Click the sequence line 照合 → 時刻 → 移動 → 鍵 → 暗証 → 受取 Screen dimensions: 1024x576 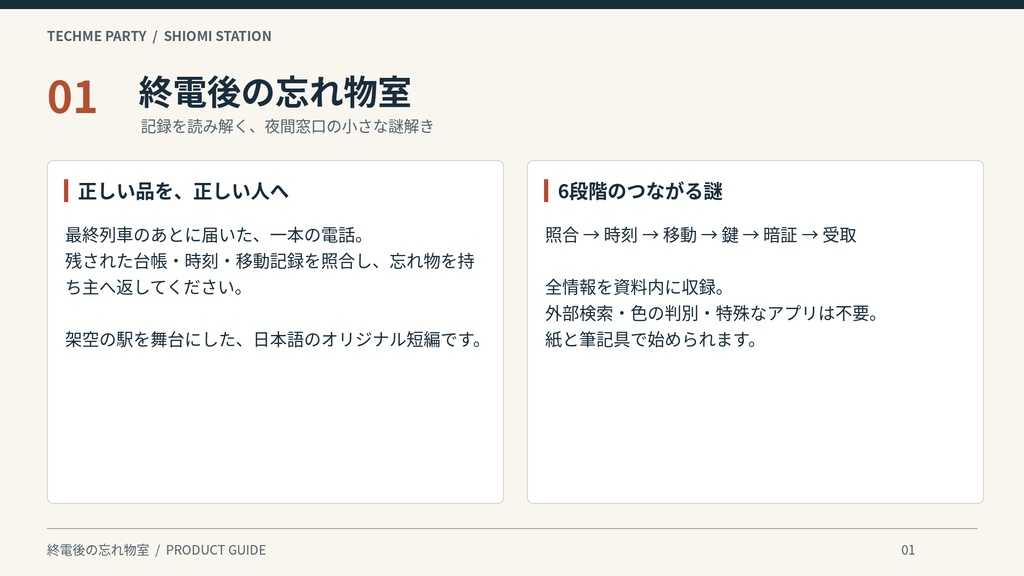[701, 235]
